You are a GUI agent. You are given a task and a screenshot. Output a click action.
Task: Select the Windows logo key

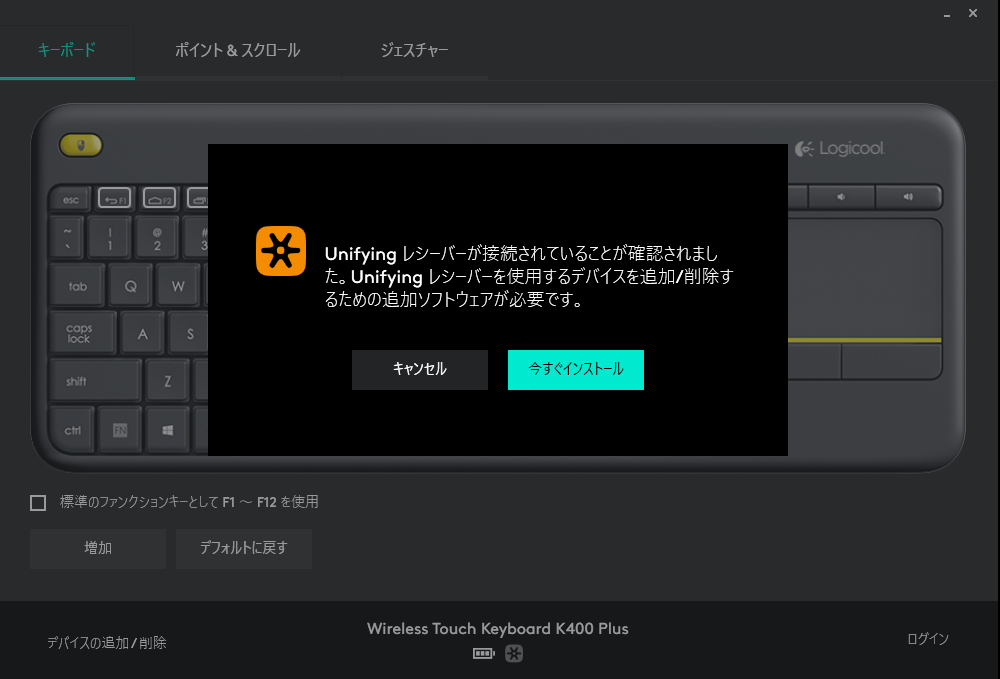pos(168,430)
